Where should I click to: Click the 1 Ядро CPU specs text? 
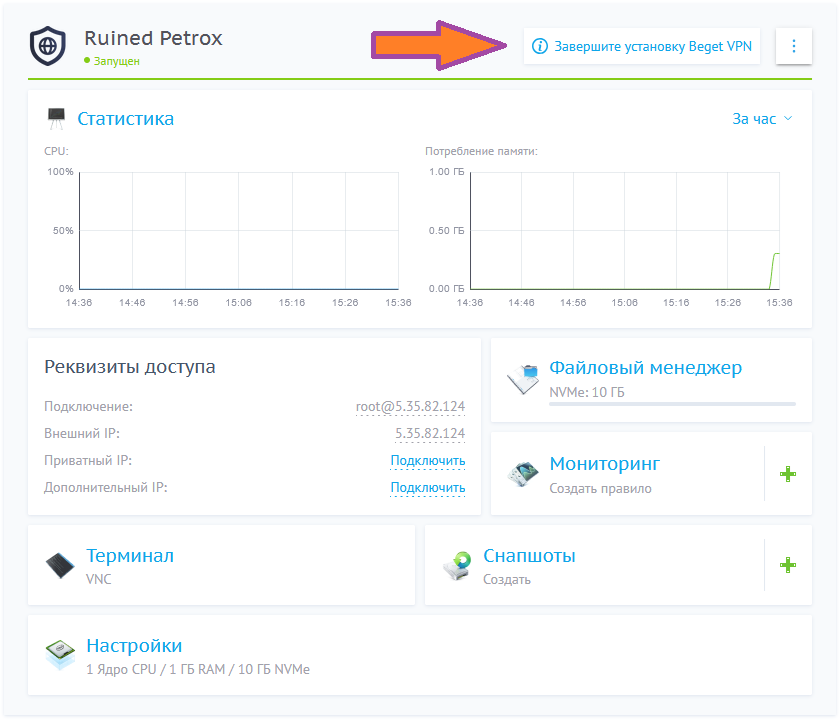(198, 670)
